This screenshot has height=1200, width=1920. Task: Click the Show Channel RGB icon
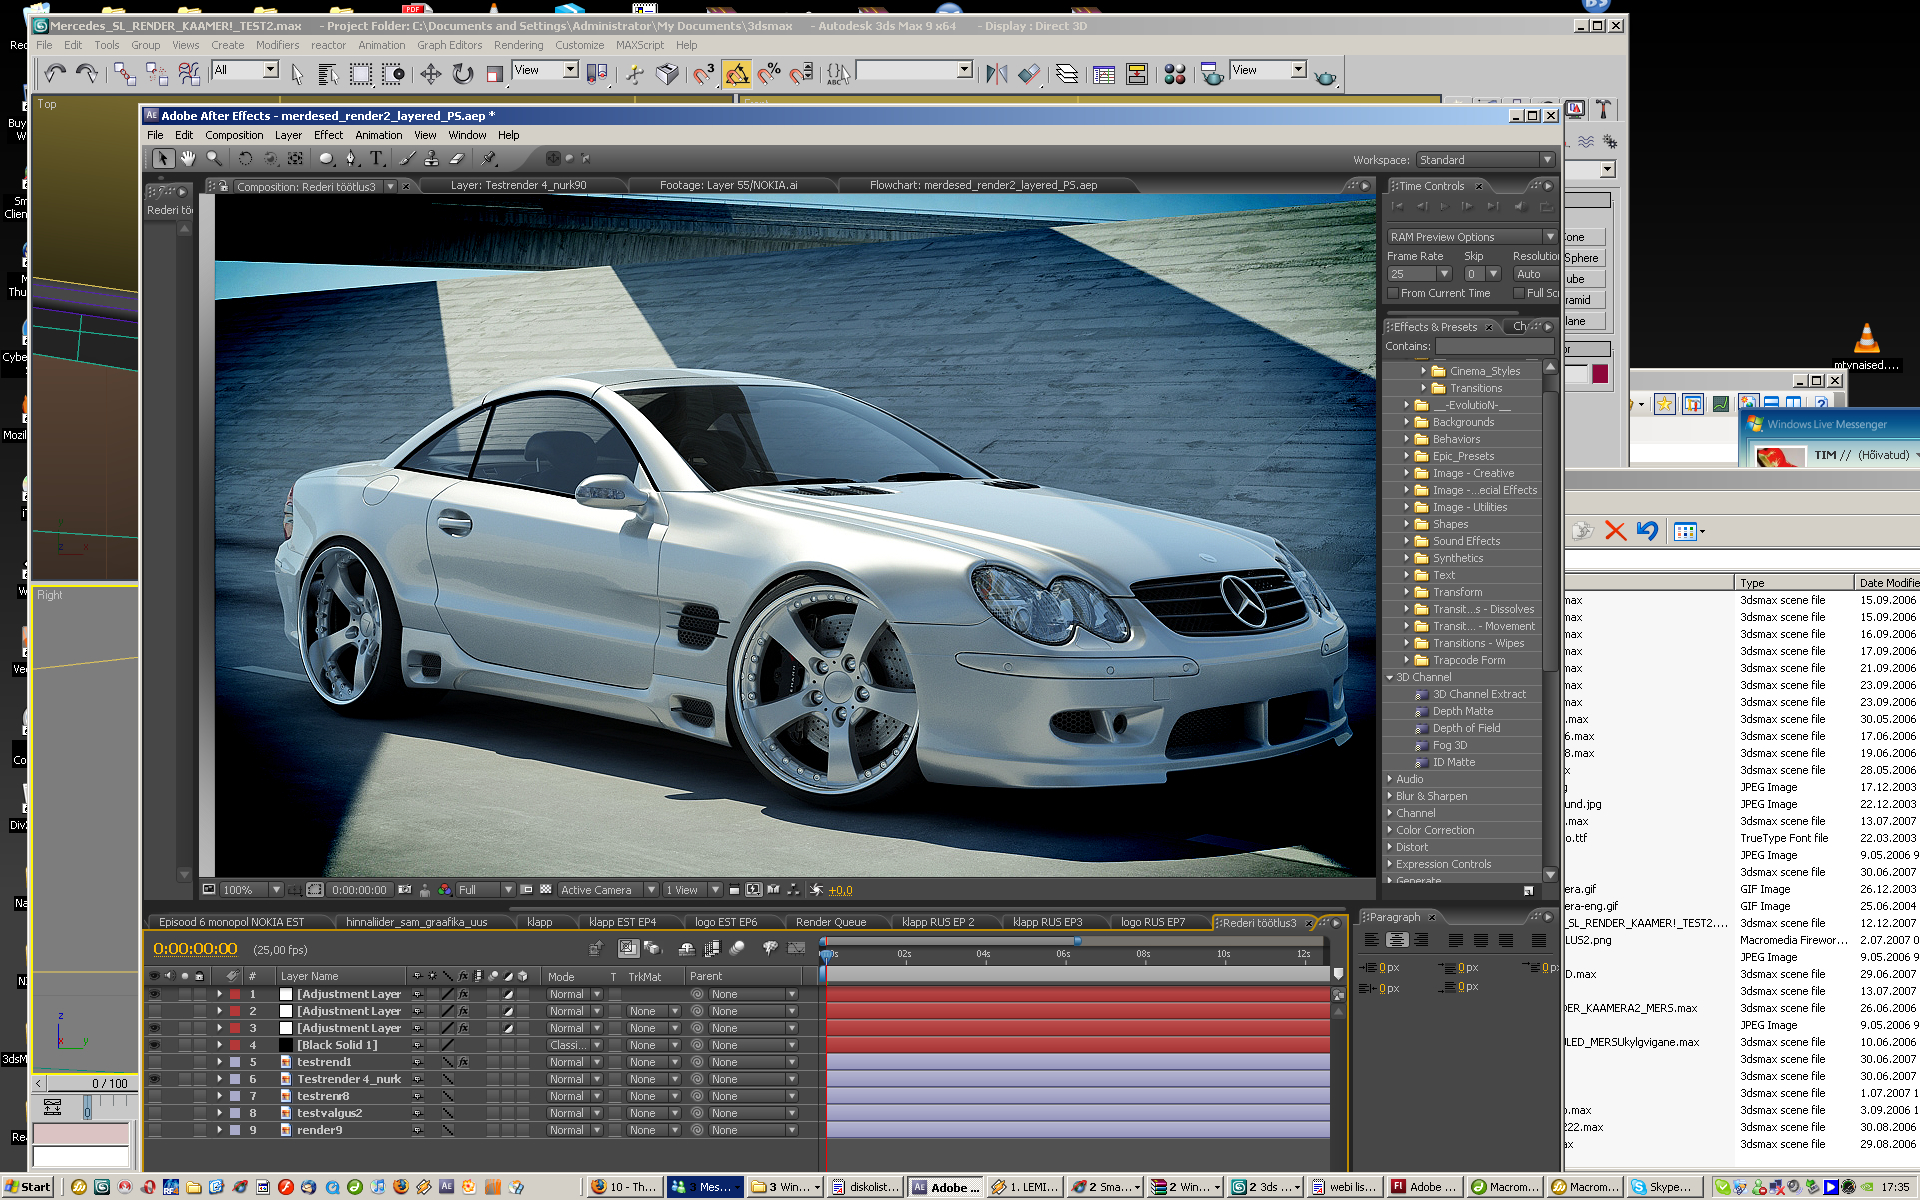click(x=444, y=889)
